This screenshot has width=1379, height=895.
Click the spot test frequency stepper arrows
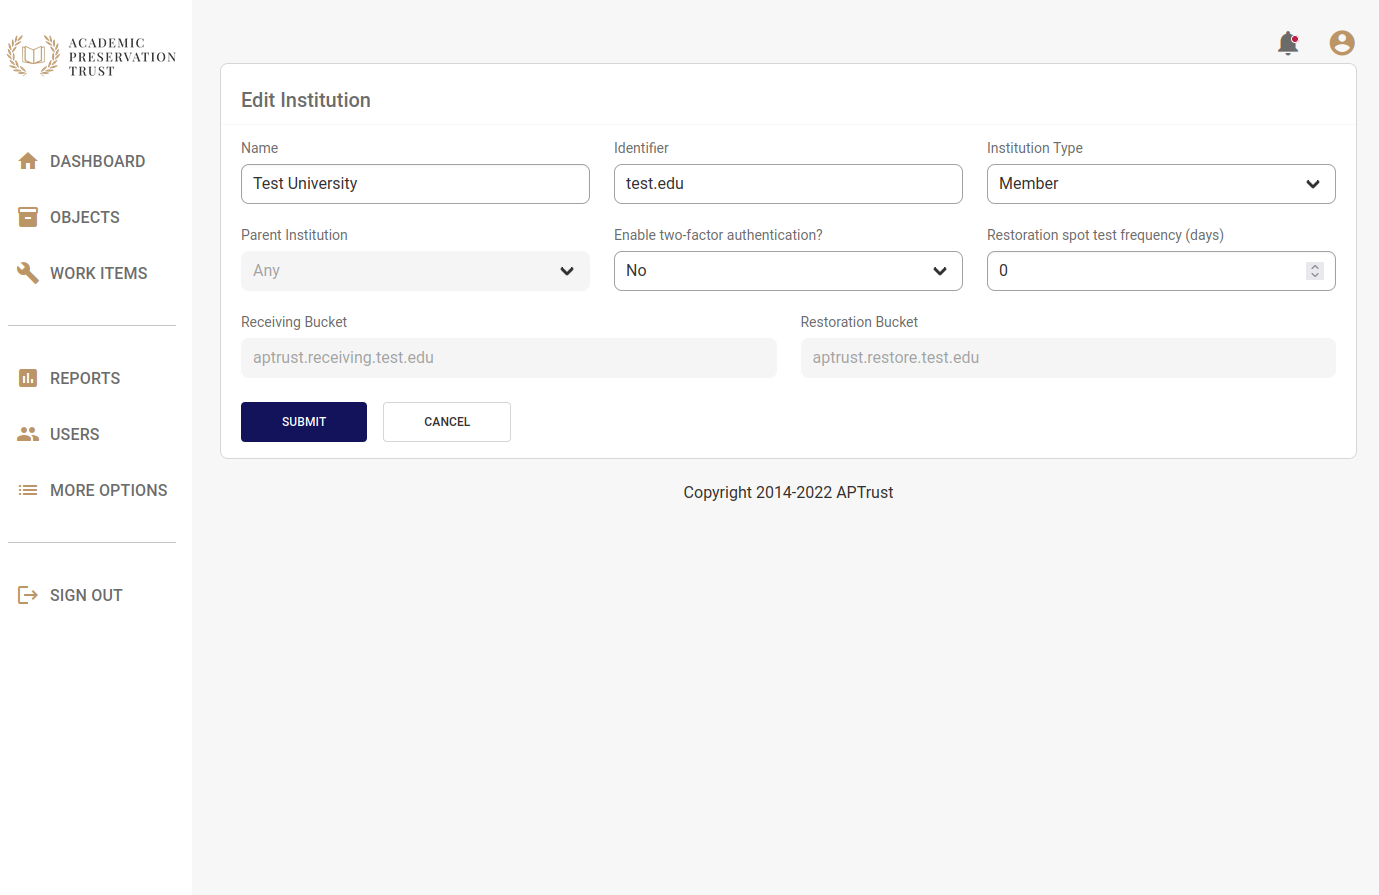[1315, 271]
